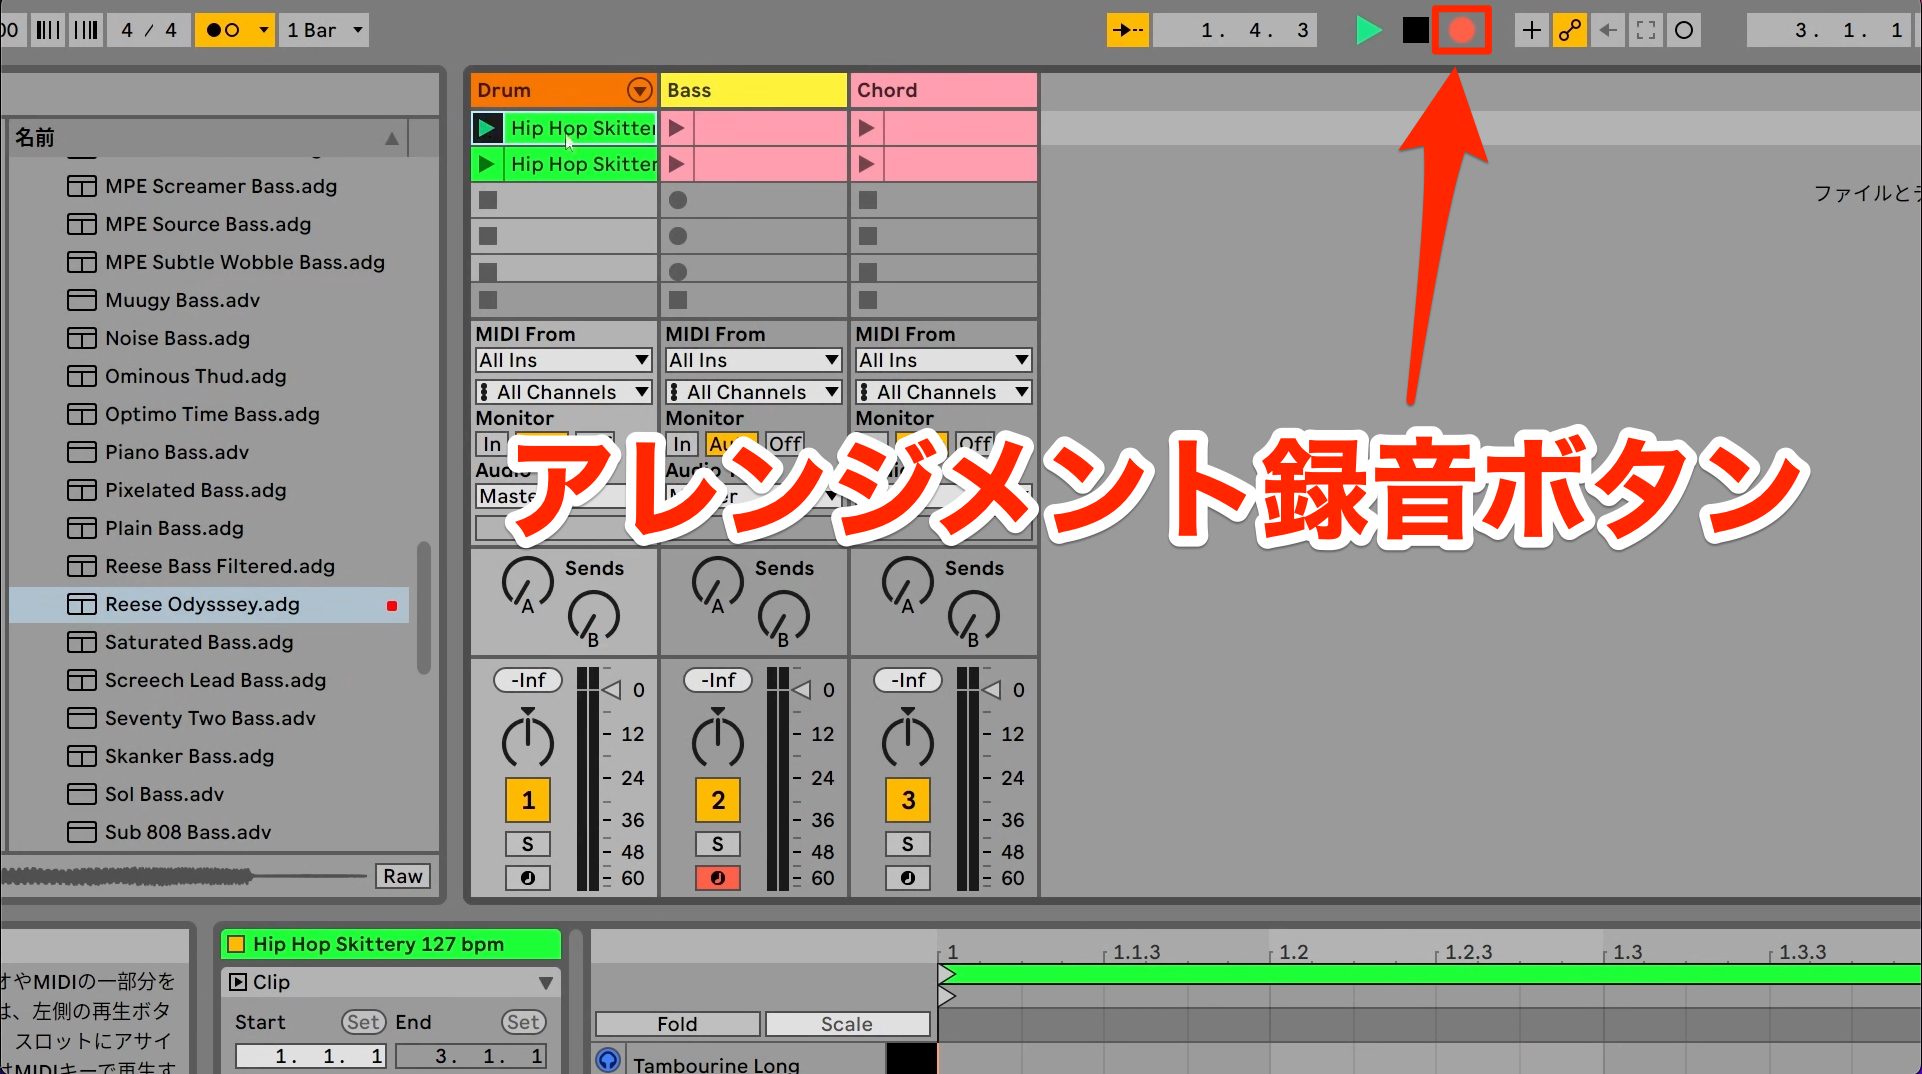Launch first clip slot on Bass track
Screen dimensions: 1922x1074
(x=677, y=128)
